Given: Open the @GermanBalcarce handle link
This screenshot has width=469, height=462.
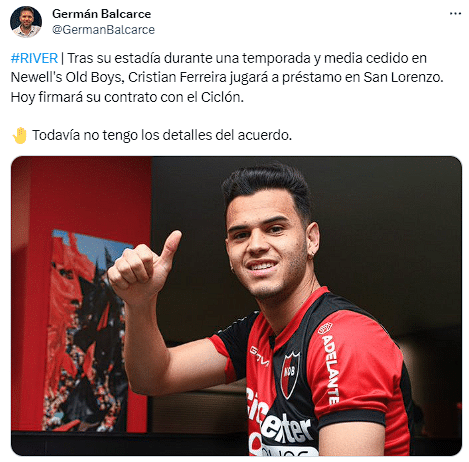Looking at the screenshot, I should (x=103, y=30).
